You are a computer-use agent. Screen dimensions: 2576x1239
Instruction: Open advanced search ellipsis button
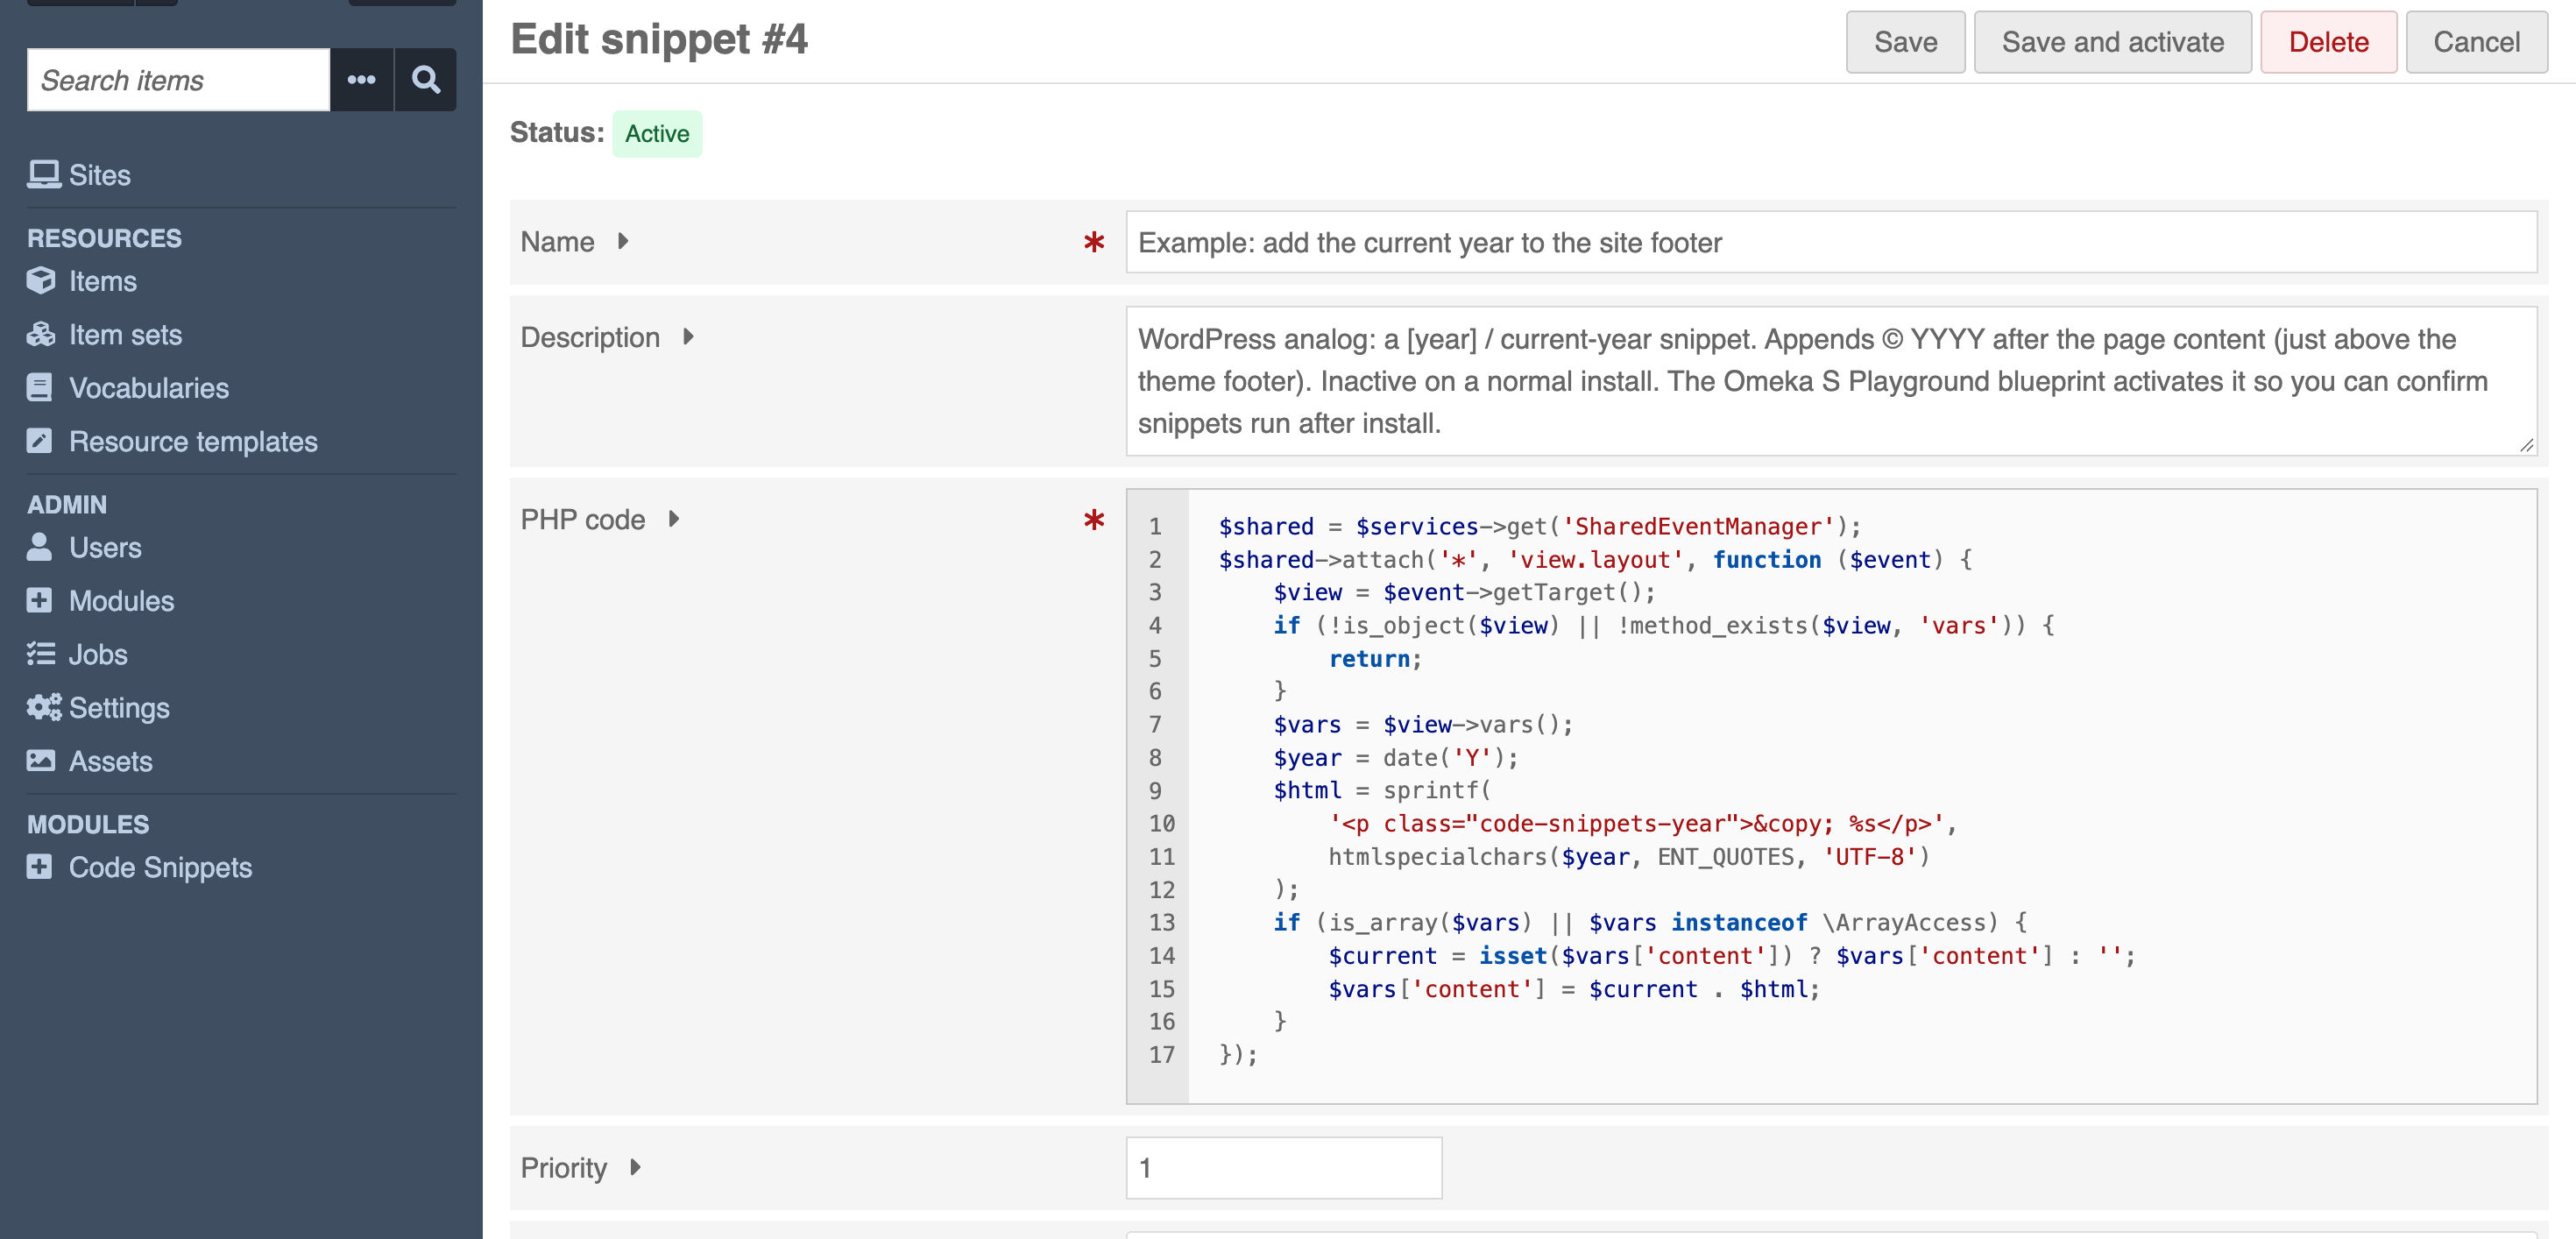tap(362, 80)
